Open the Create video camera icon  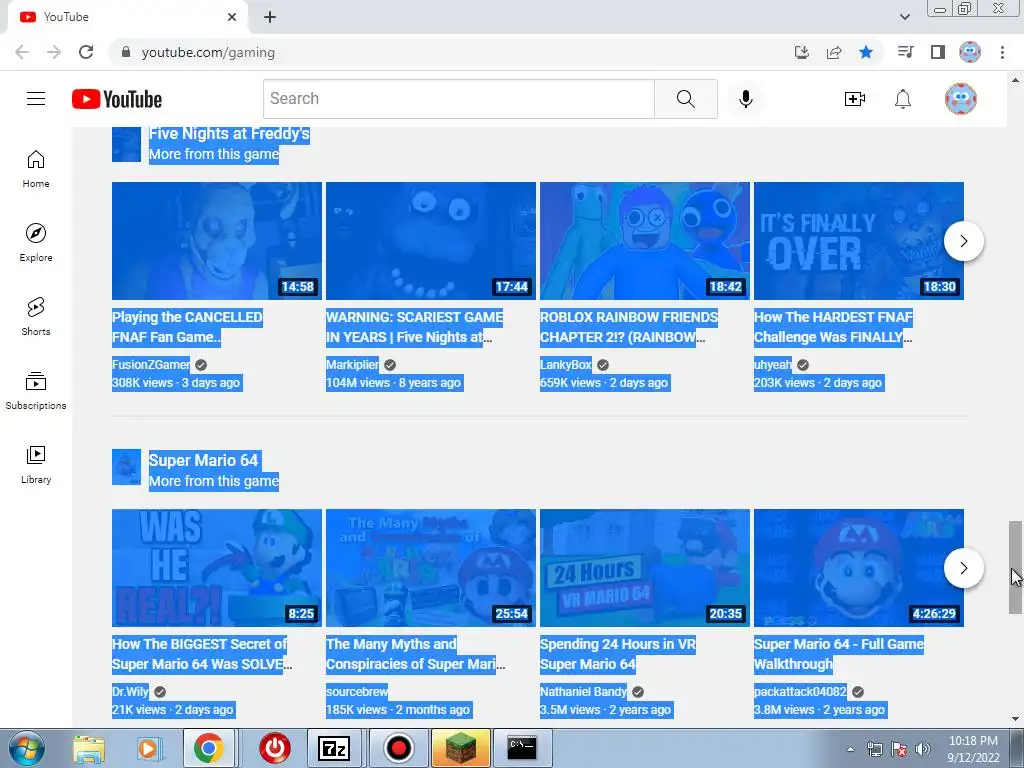pos(855,99)
